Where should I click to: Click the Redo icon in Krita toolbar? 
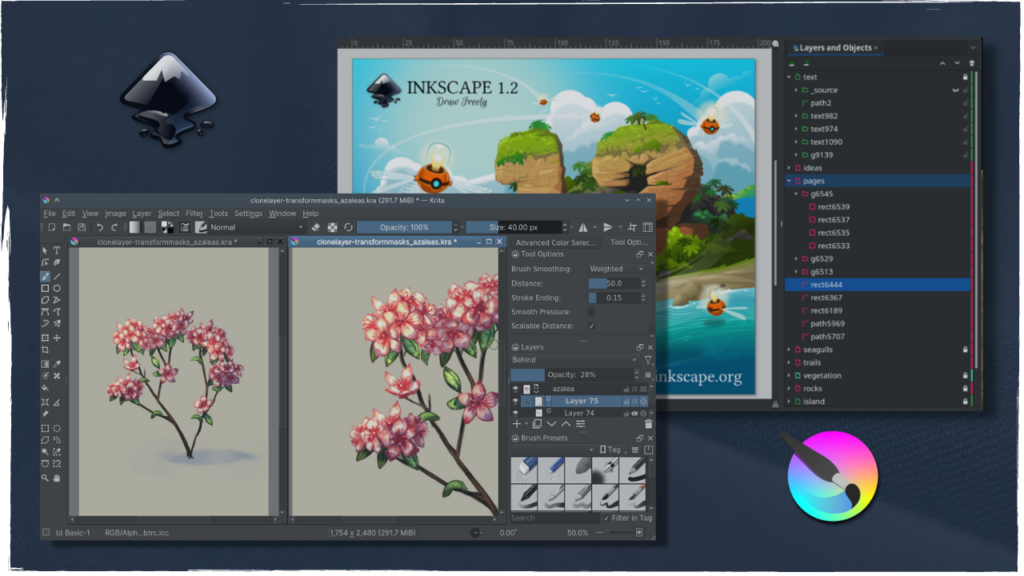[114, 227]
